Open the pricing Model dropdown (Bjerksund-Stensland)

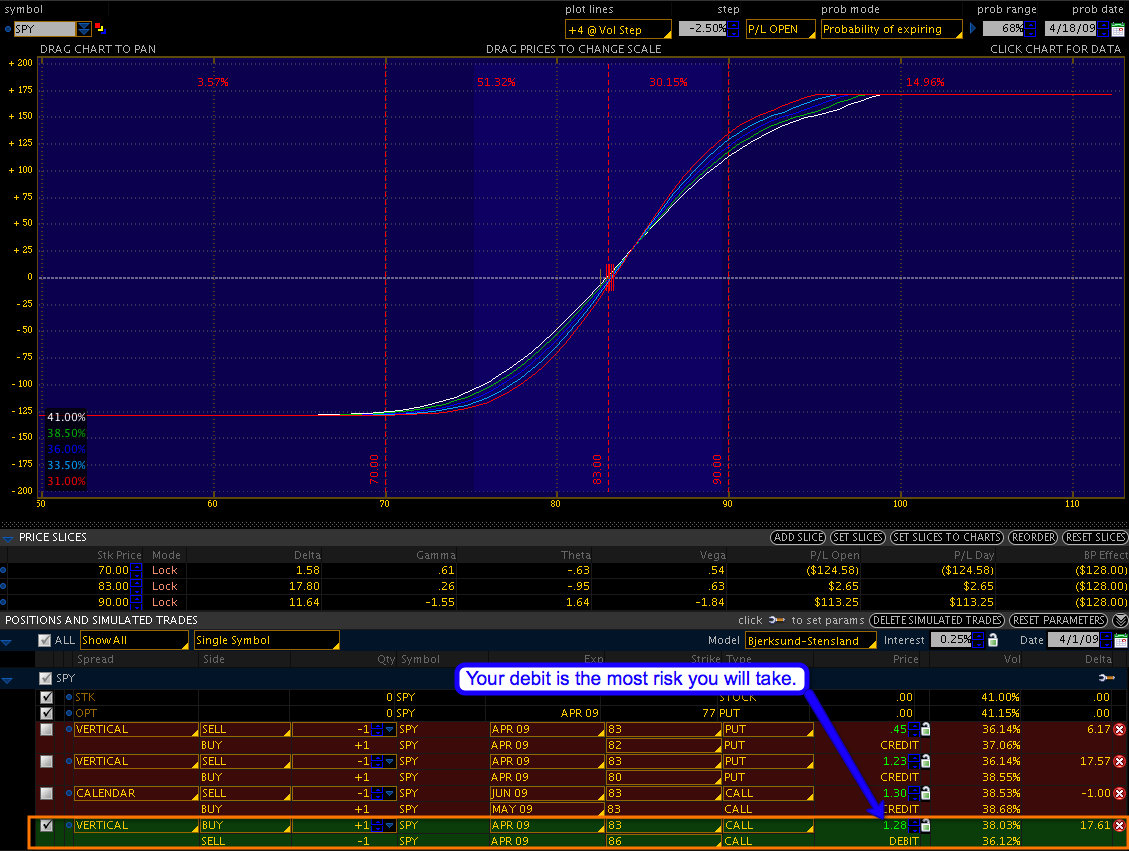tap(810, 640)
